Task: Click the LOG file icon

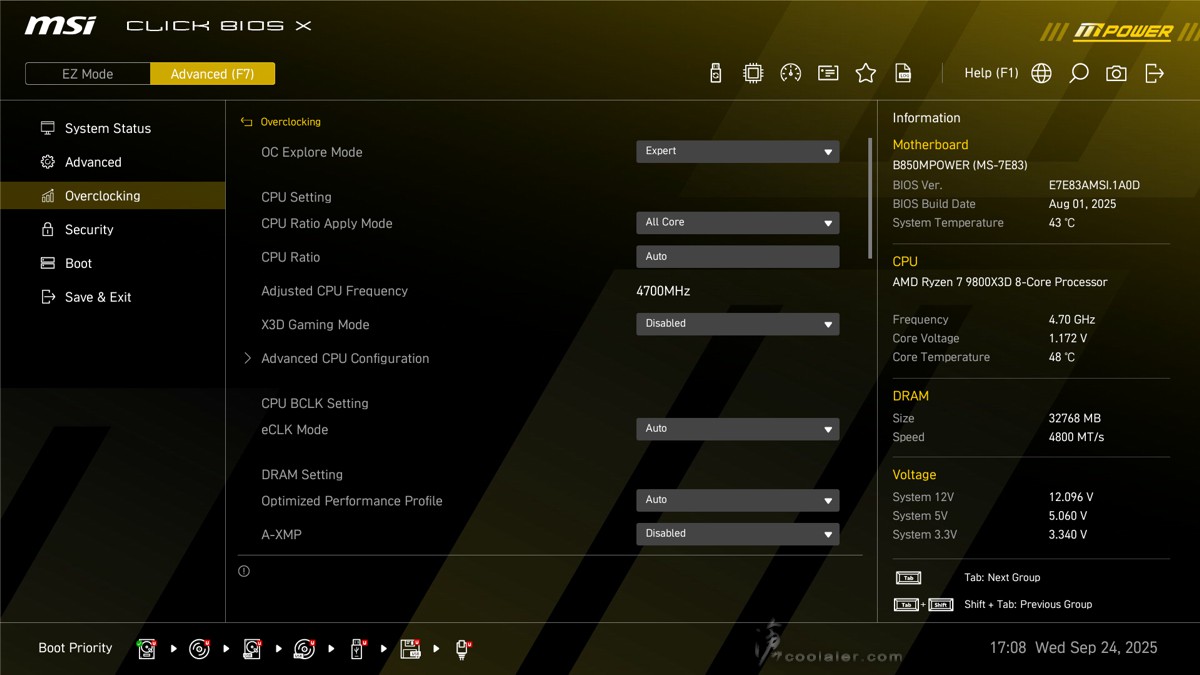Action: click(x=903, y=73)
